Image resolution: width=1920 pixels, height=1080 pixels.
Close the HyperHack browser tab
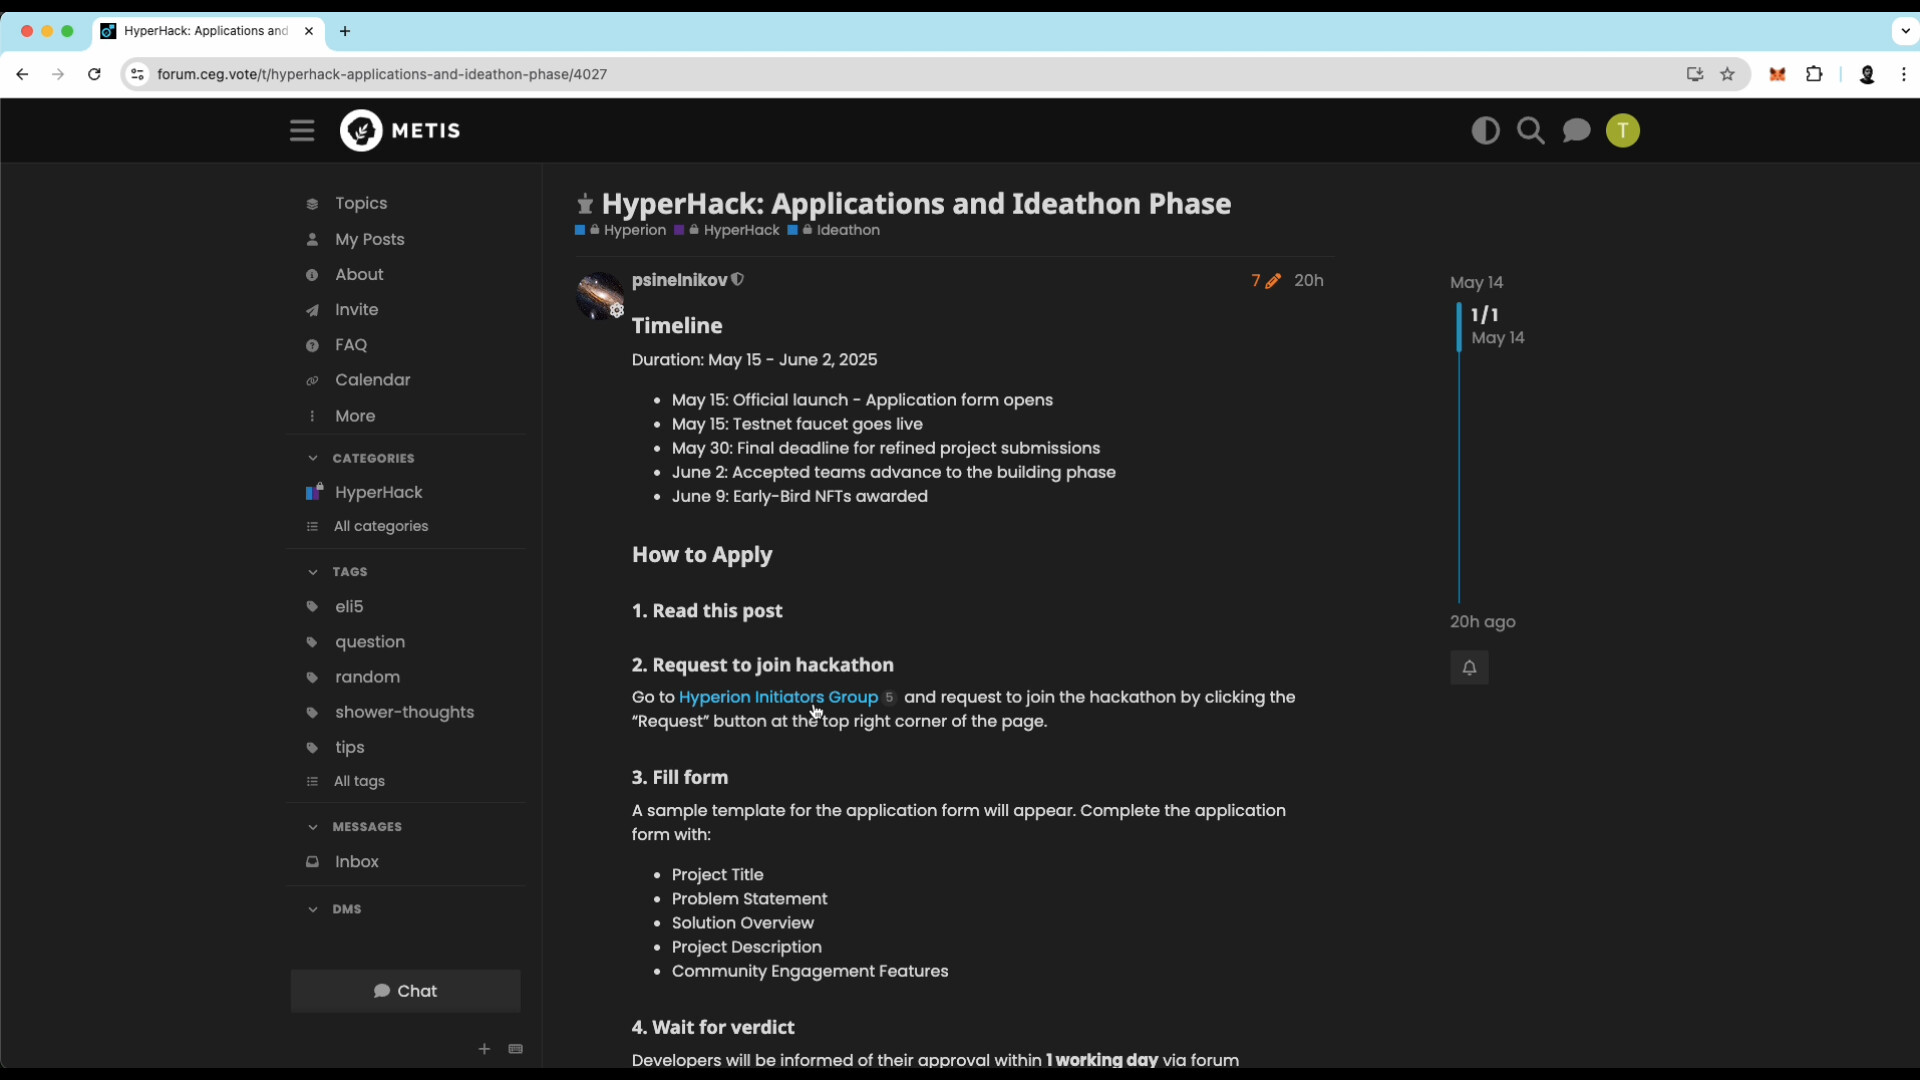pos(309,31)
